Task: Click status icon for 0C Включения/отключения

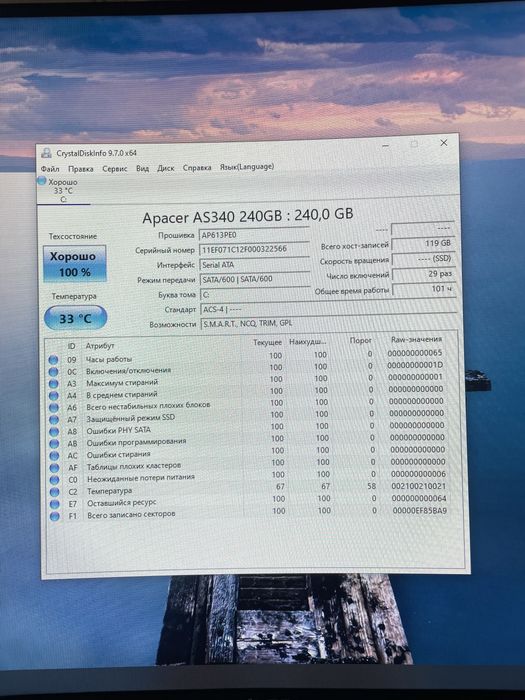Action: click(x=53, y=371)
